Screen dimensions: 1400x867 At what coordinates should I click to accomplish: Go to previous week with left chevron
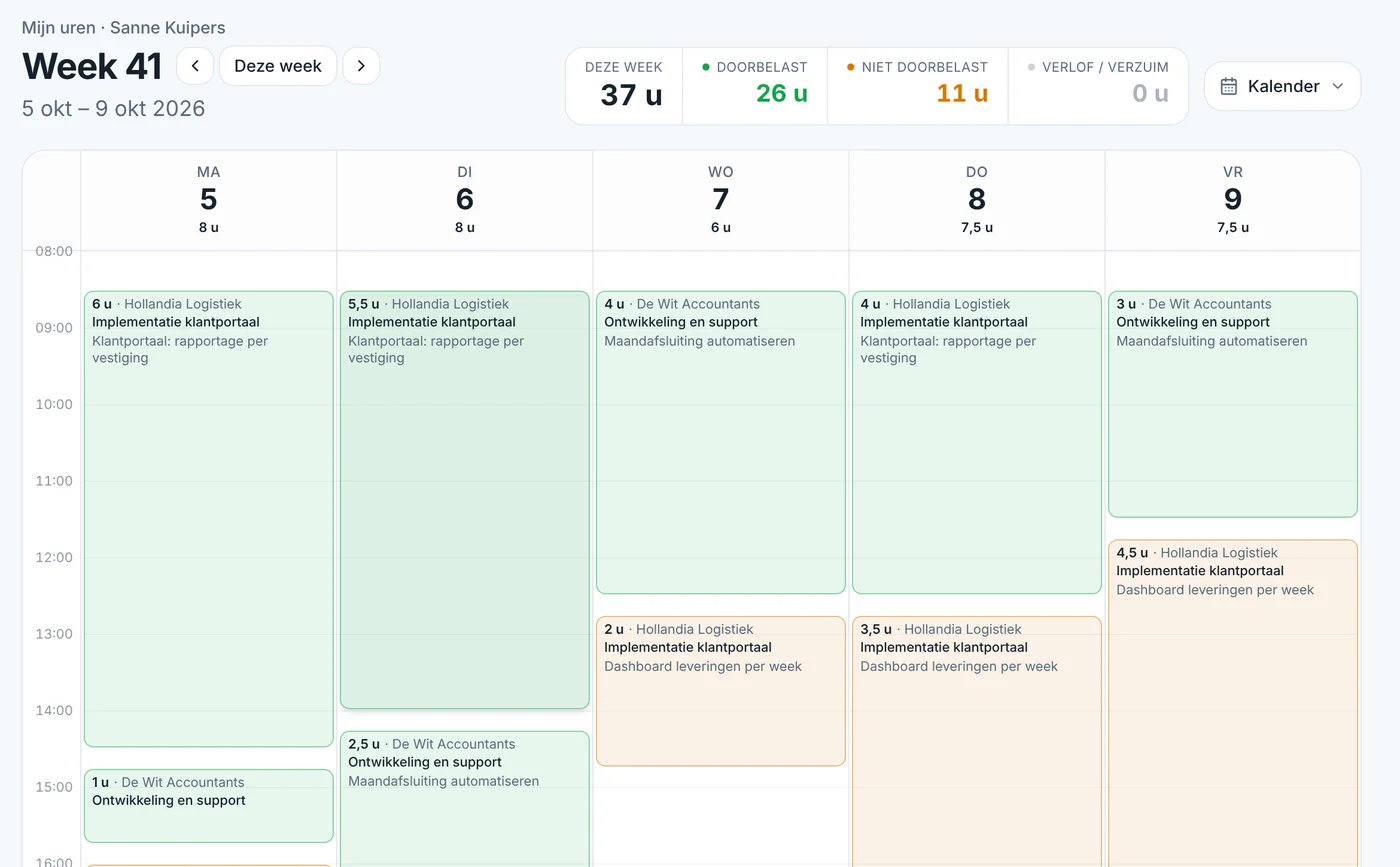pos(195,66)
